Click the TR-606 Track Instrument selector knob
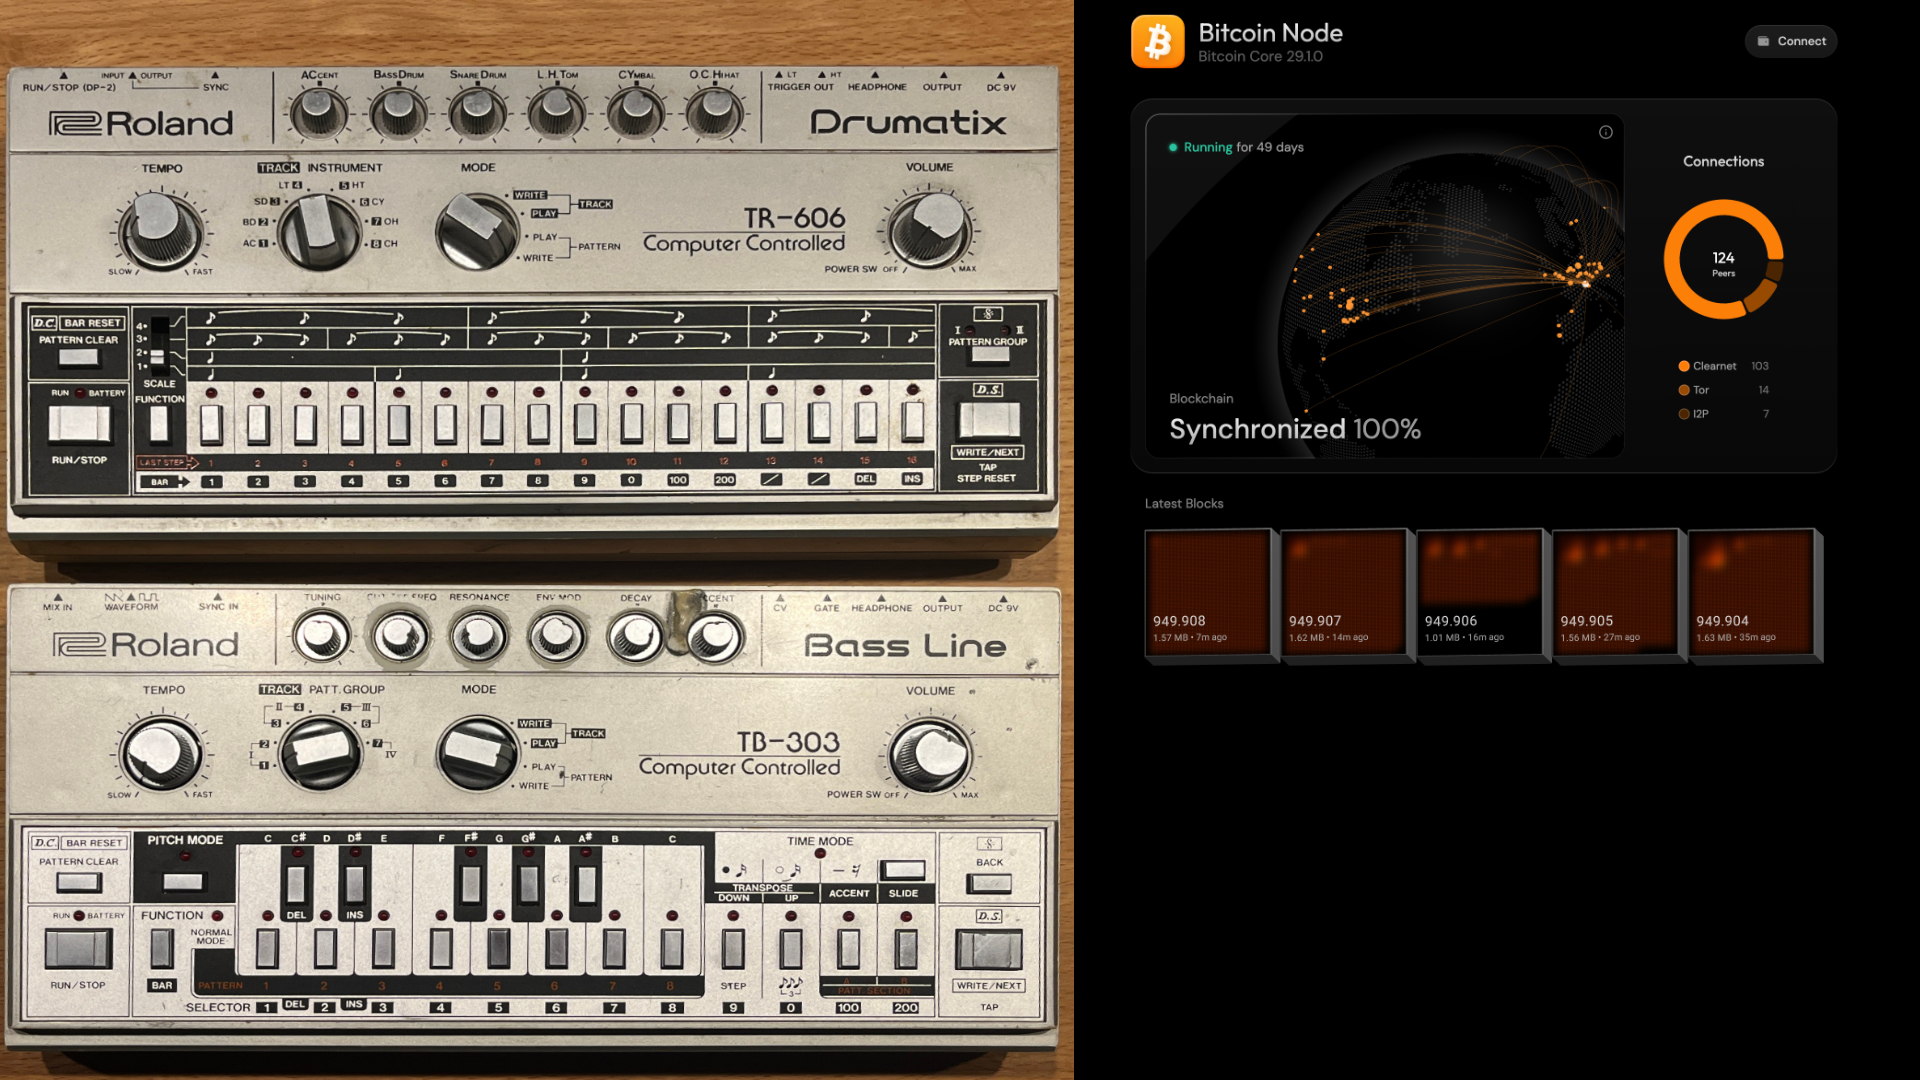Screen dimensions: 1920x1080 pos(318,231)
